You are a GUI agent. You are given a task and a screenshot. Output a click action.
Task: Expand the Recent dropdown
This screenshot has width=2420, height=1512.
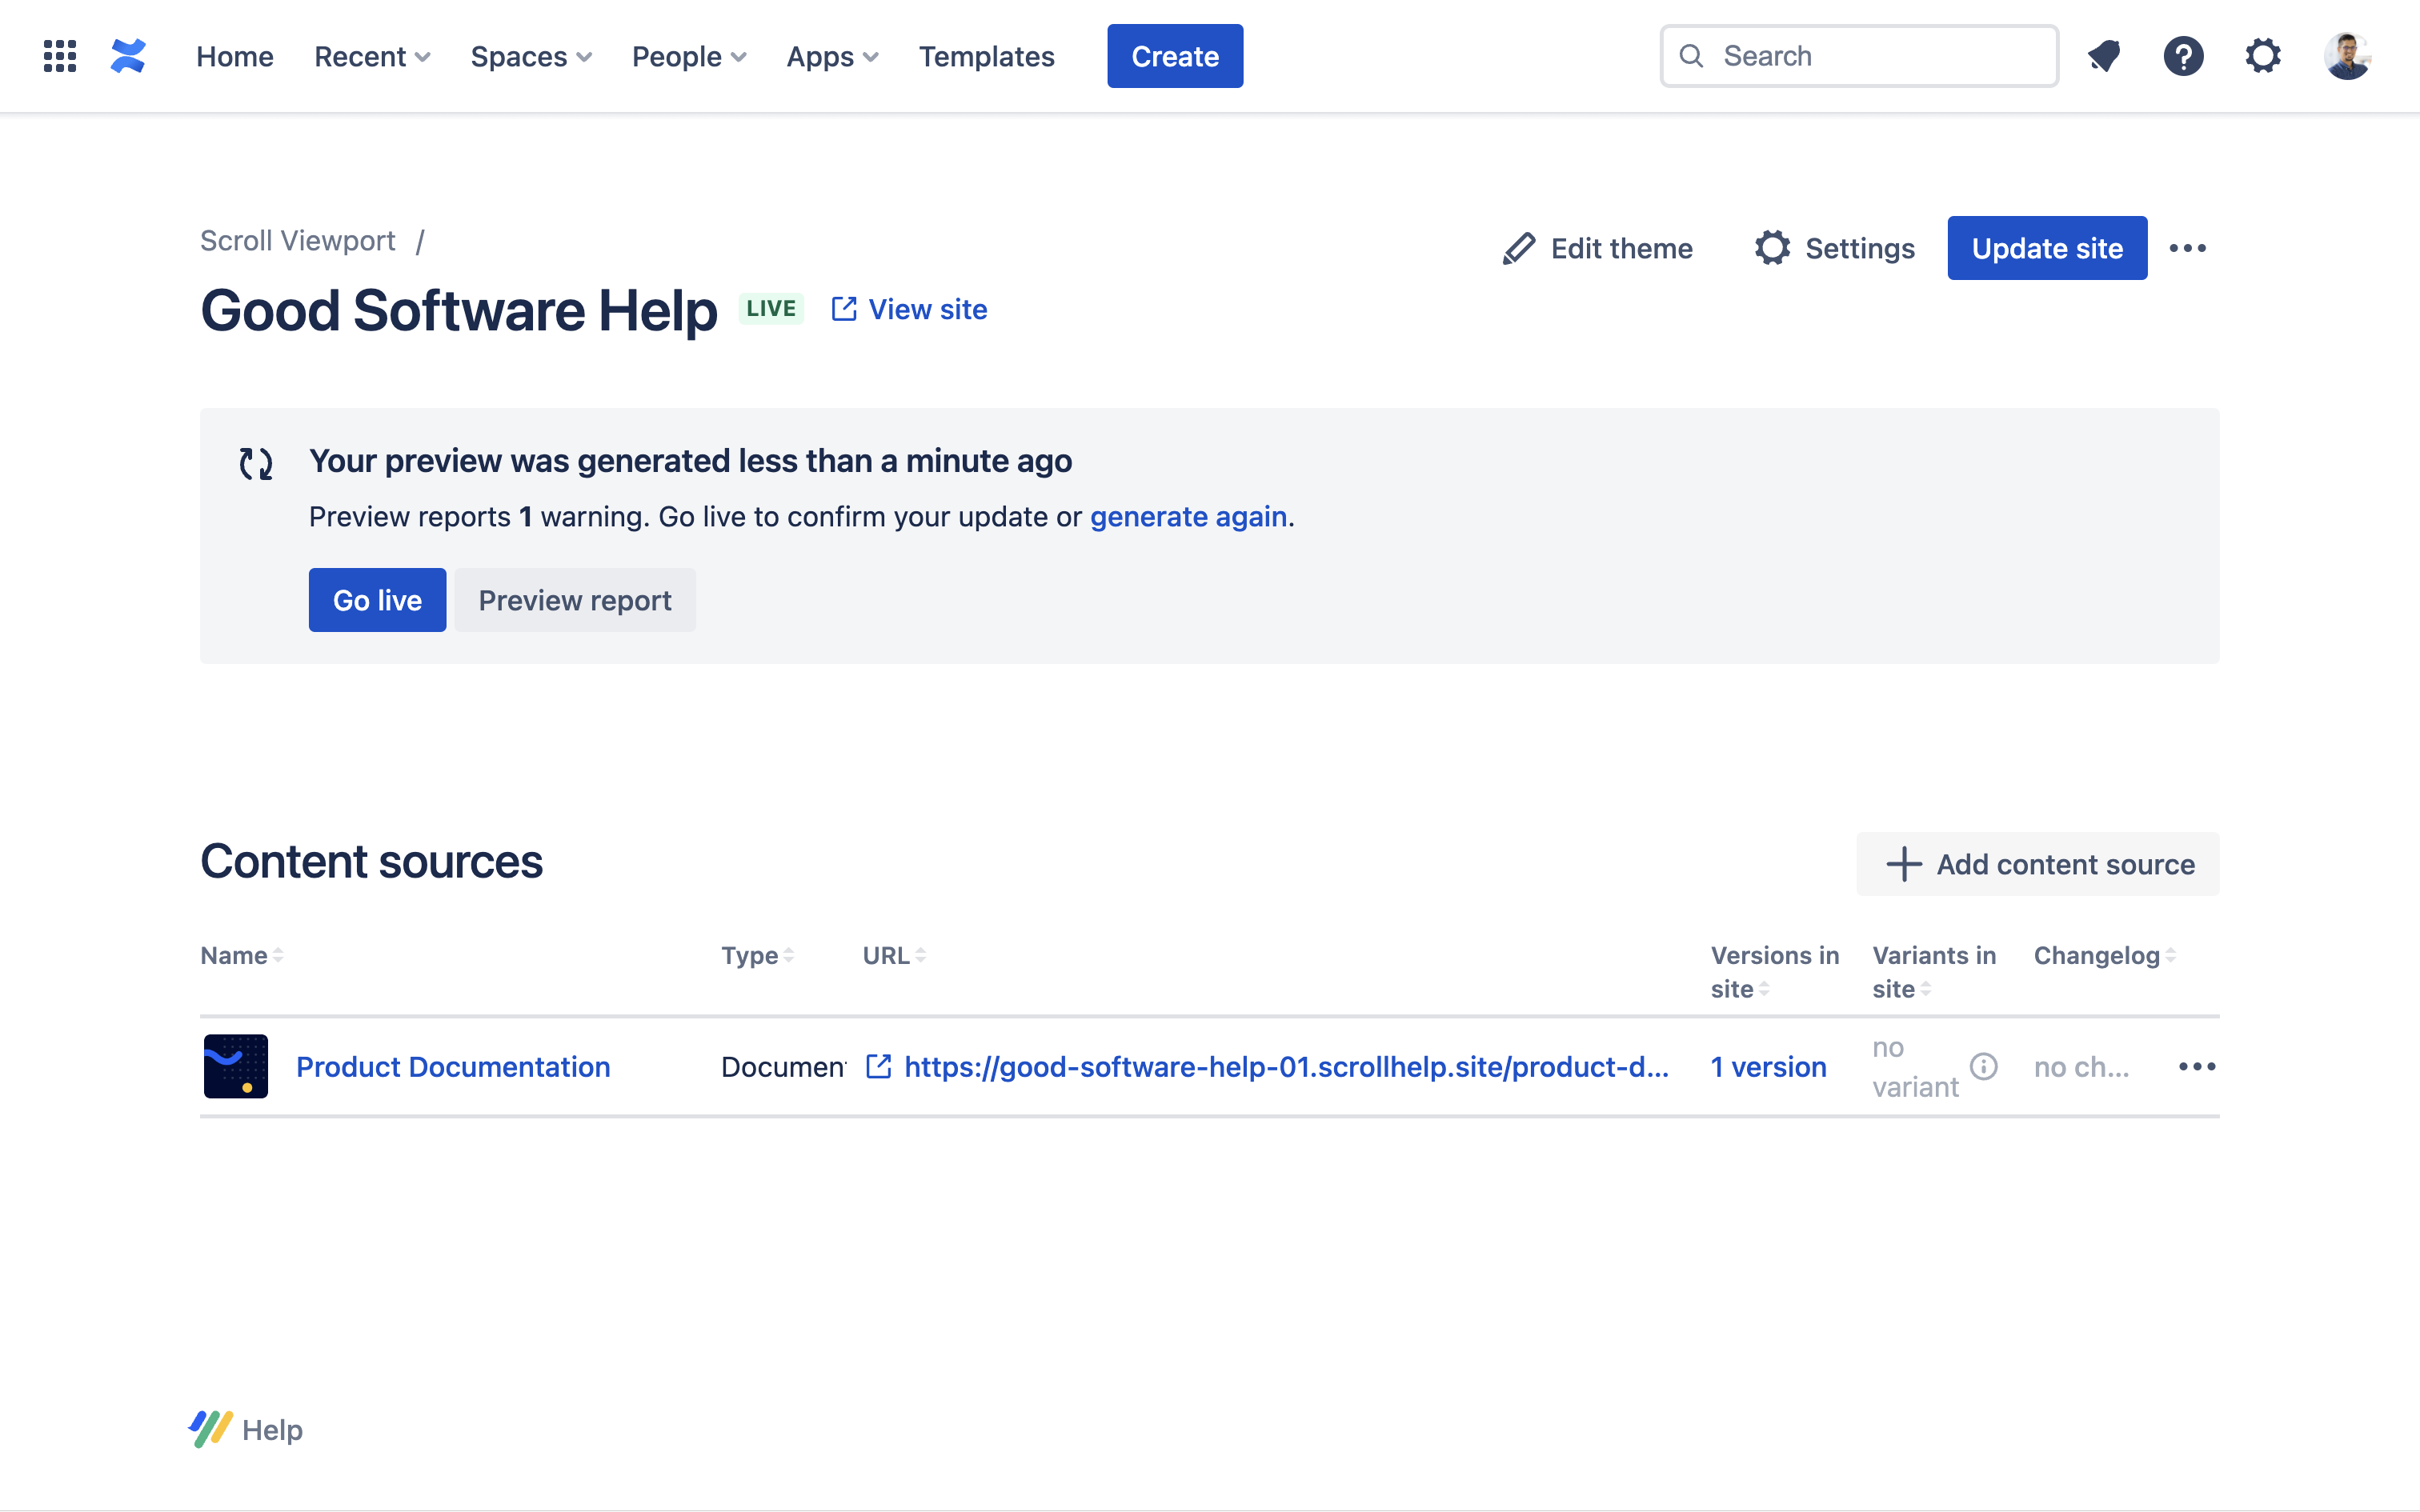point(372,56)
